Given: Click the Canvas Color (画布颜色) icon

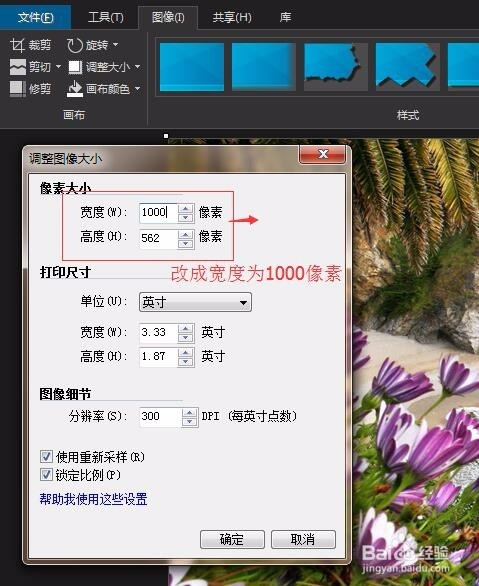Looking at the screenshot, I should click(75, 89).
